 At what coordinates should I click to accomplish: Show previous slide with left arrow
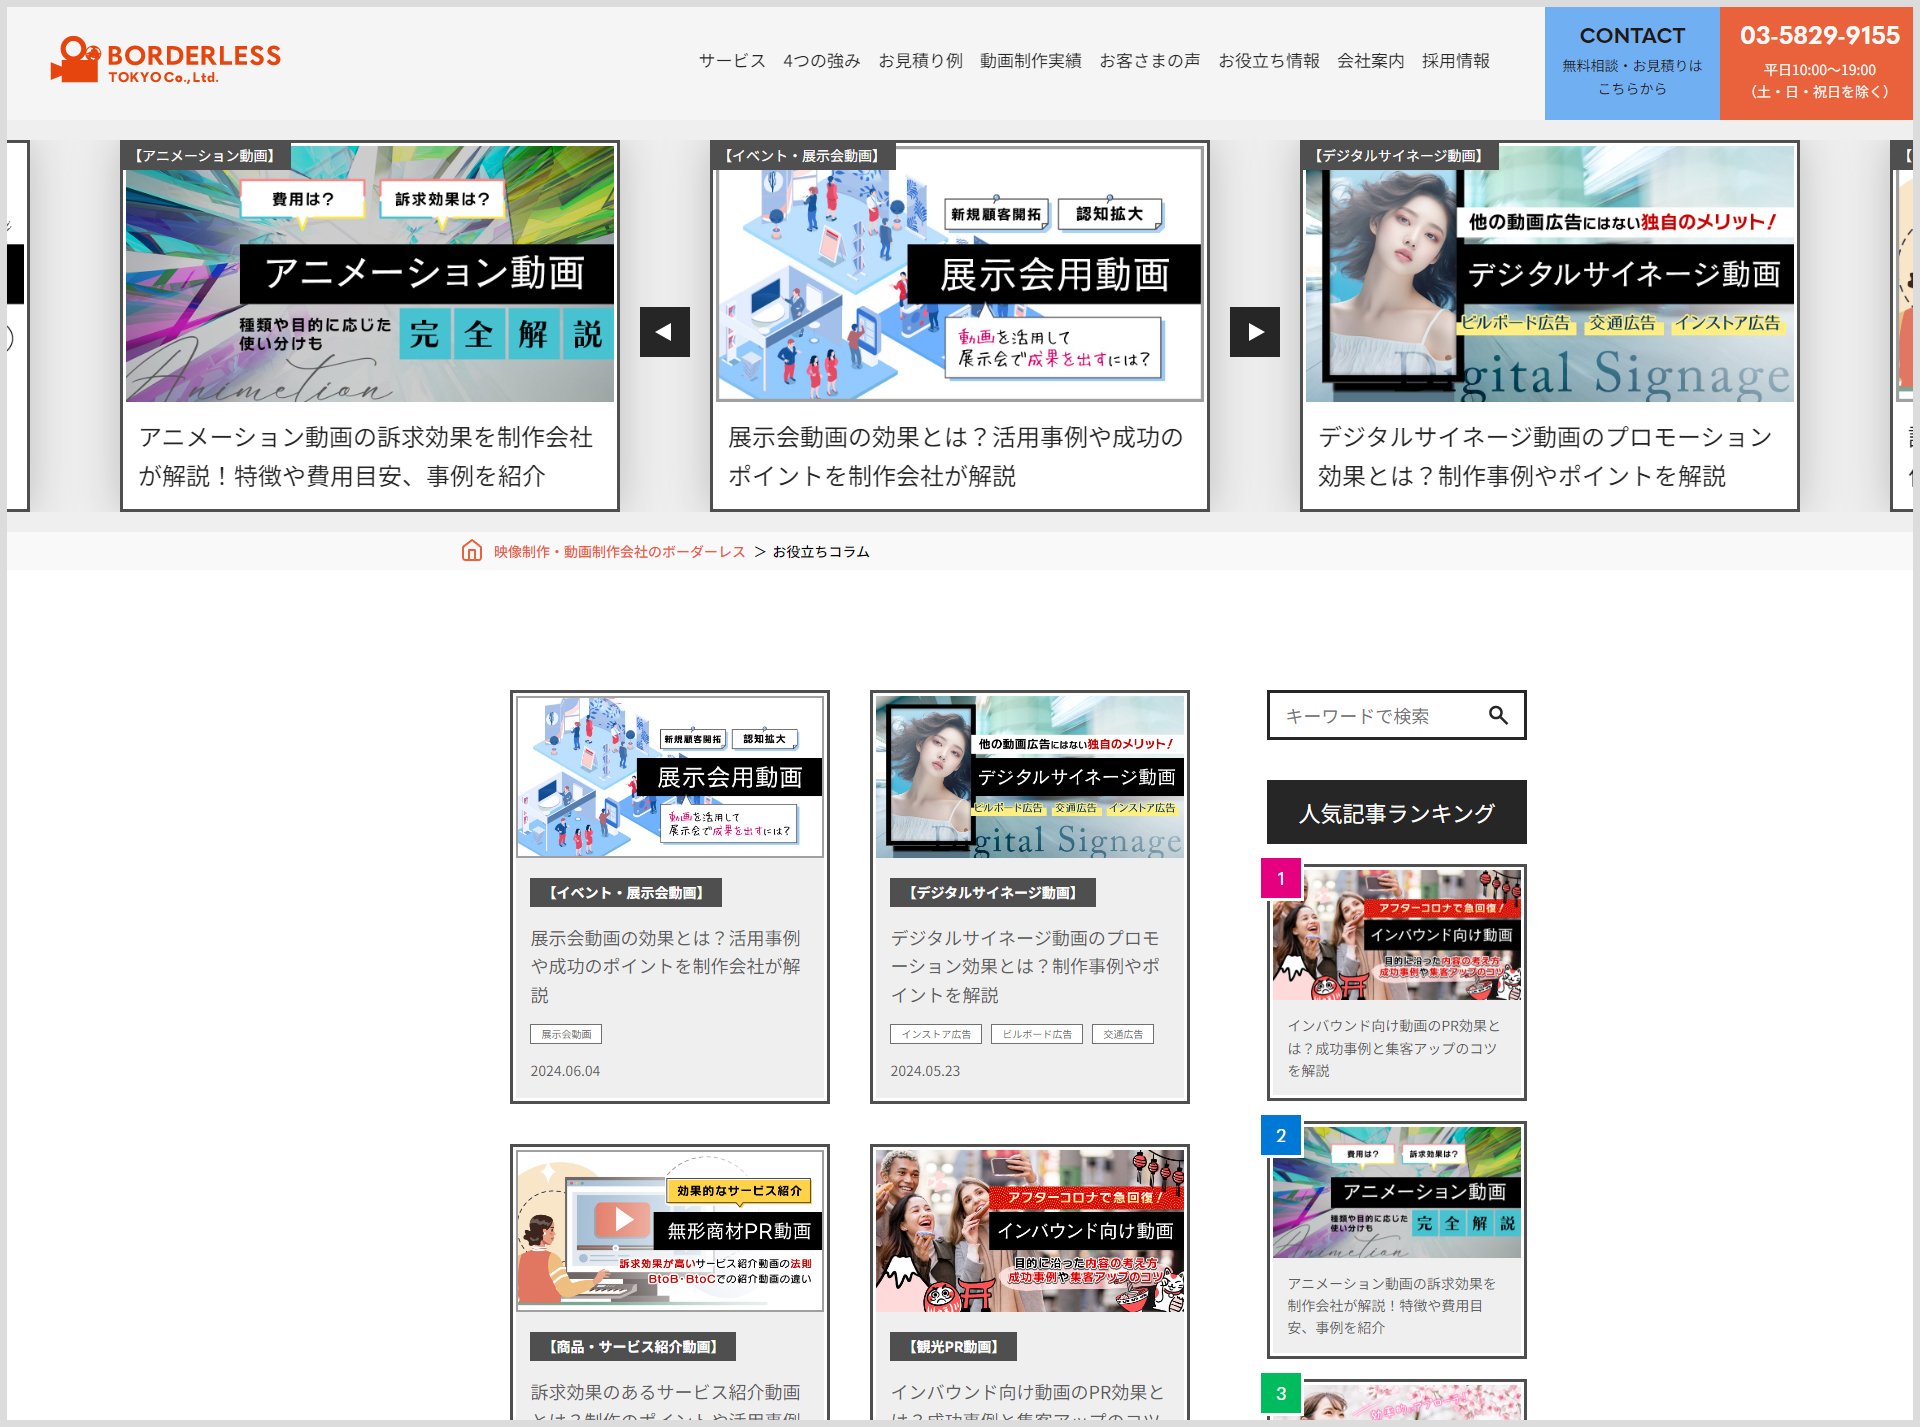(x=664, y=332)
